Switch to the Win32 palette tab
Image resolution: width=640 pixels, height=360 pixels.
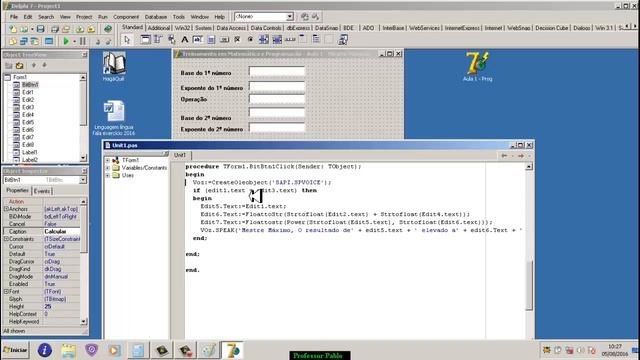click(182, 28)
